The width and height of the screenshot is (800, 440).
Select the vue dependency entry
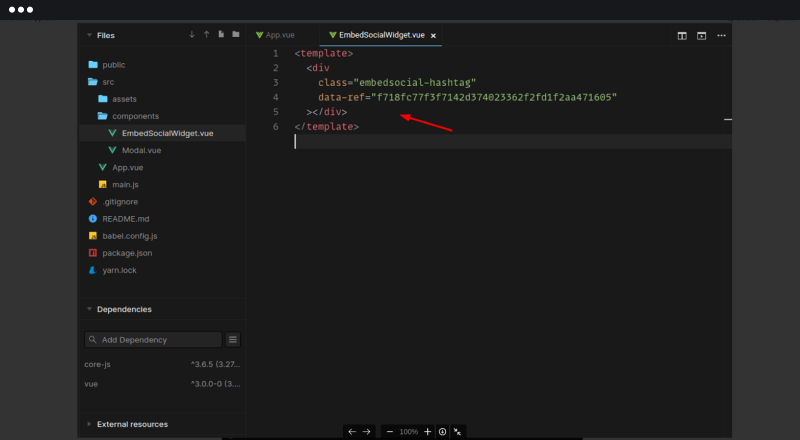pyautogui.click(x=91, y=384)
